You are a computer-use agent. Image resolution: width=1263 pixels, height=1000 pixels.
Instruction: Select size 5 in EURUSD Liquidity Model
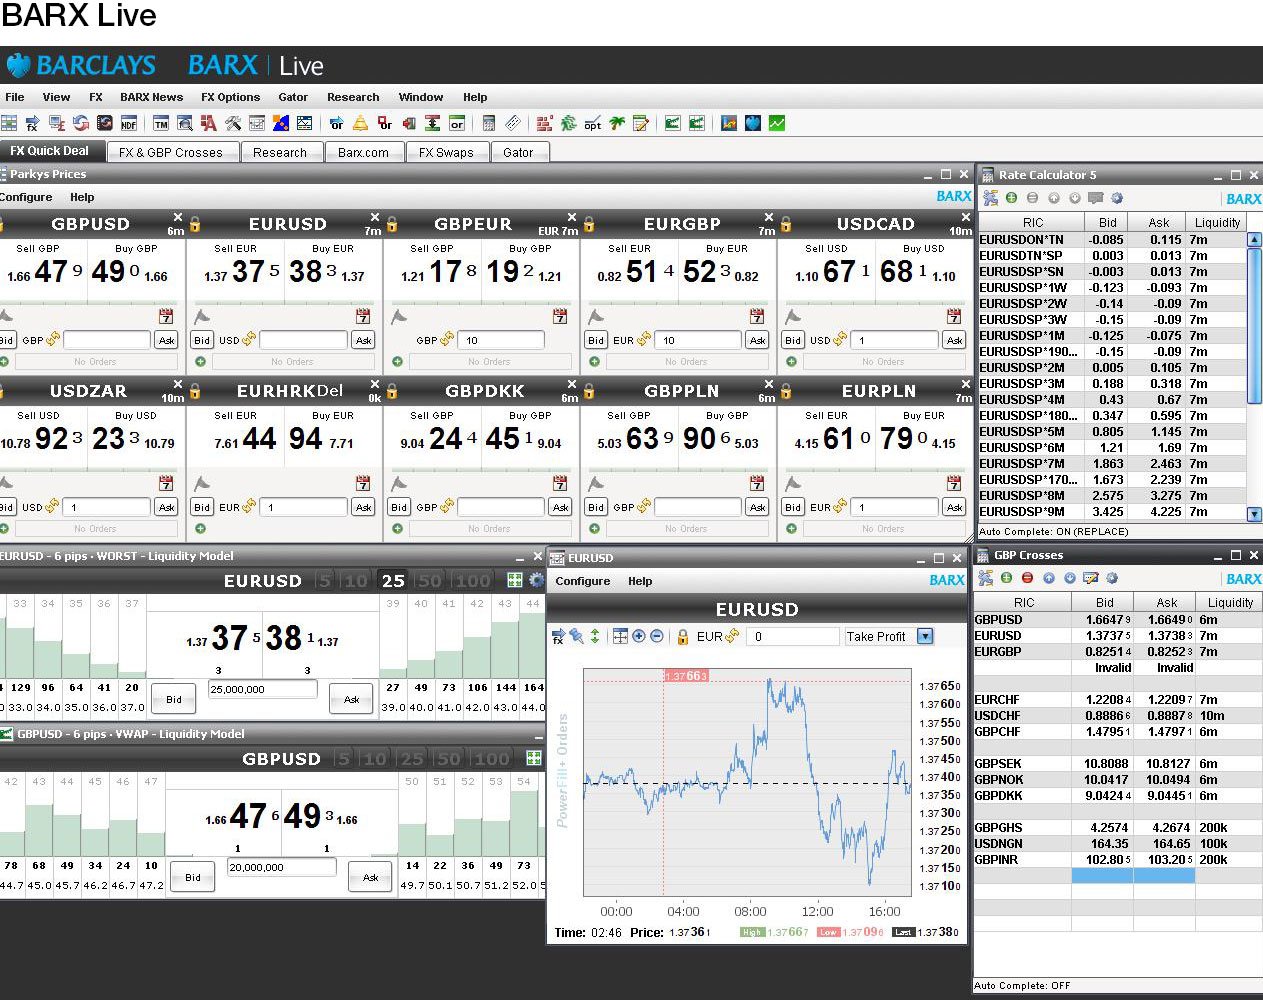(324, 581)
